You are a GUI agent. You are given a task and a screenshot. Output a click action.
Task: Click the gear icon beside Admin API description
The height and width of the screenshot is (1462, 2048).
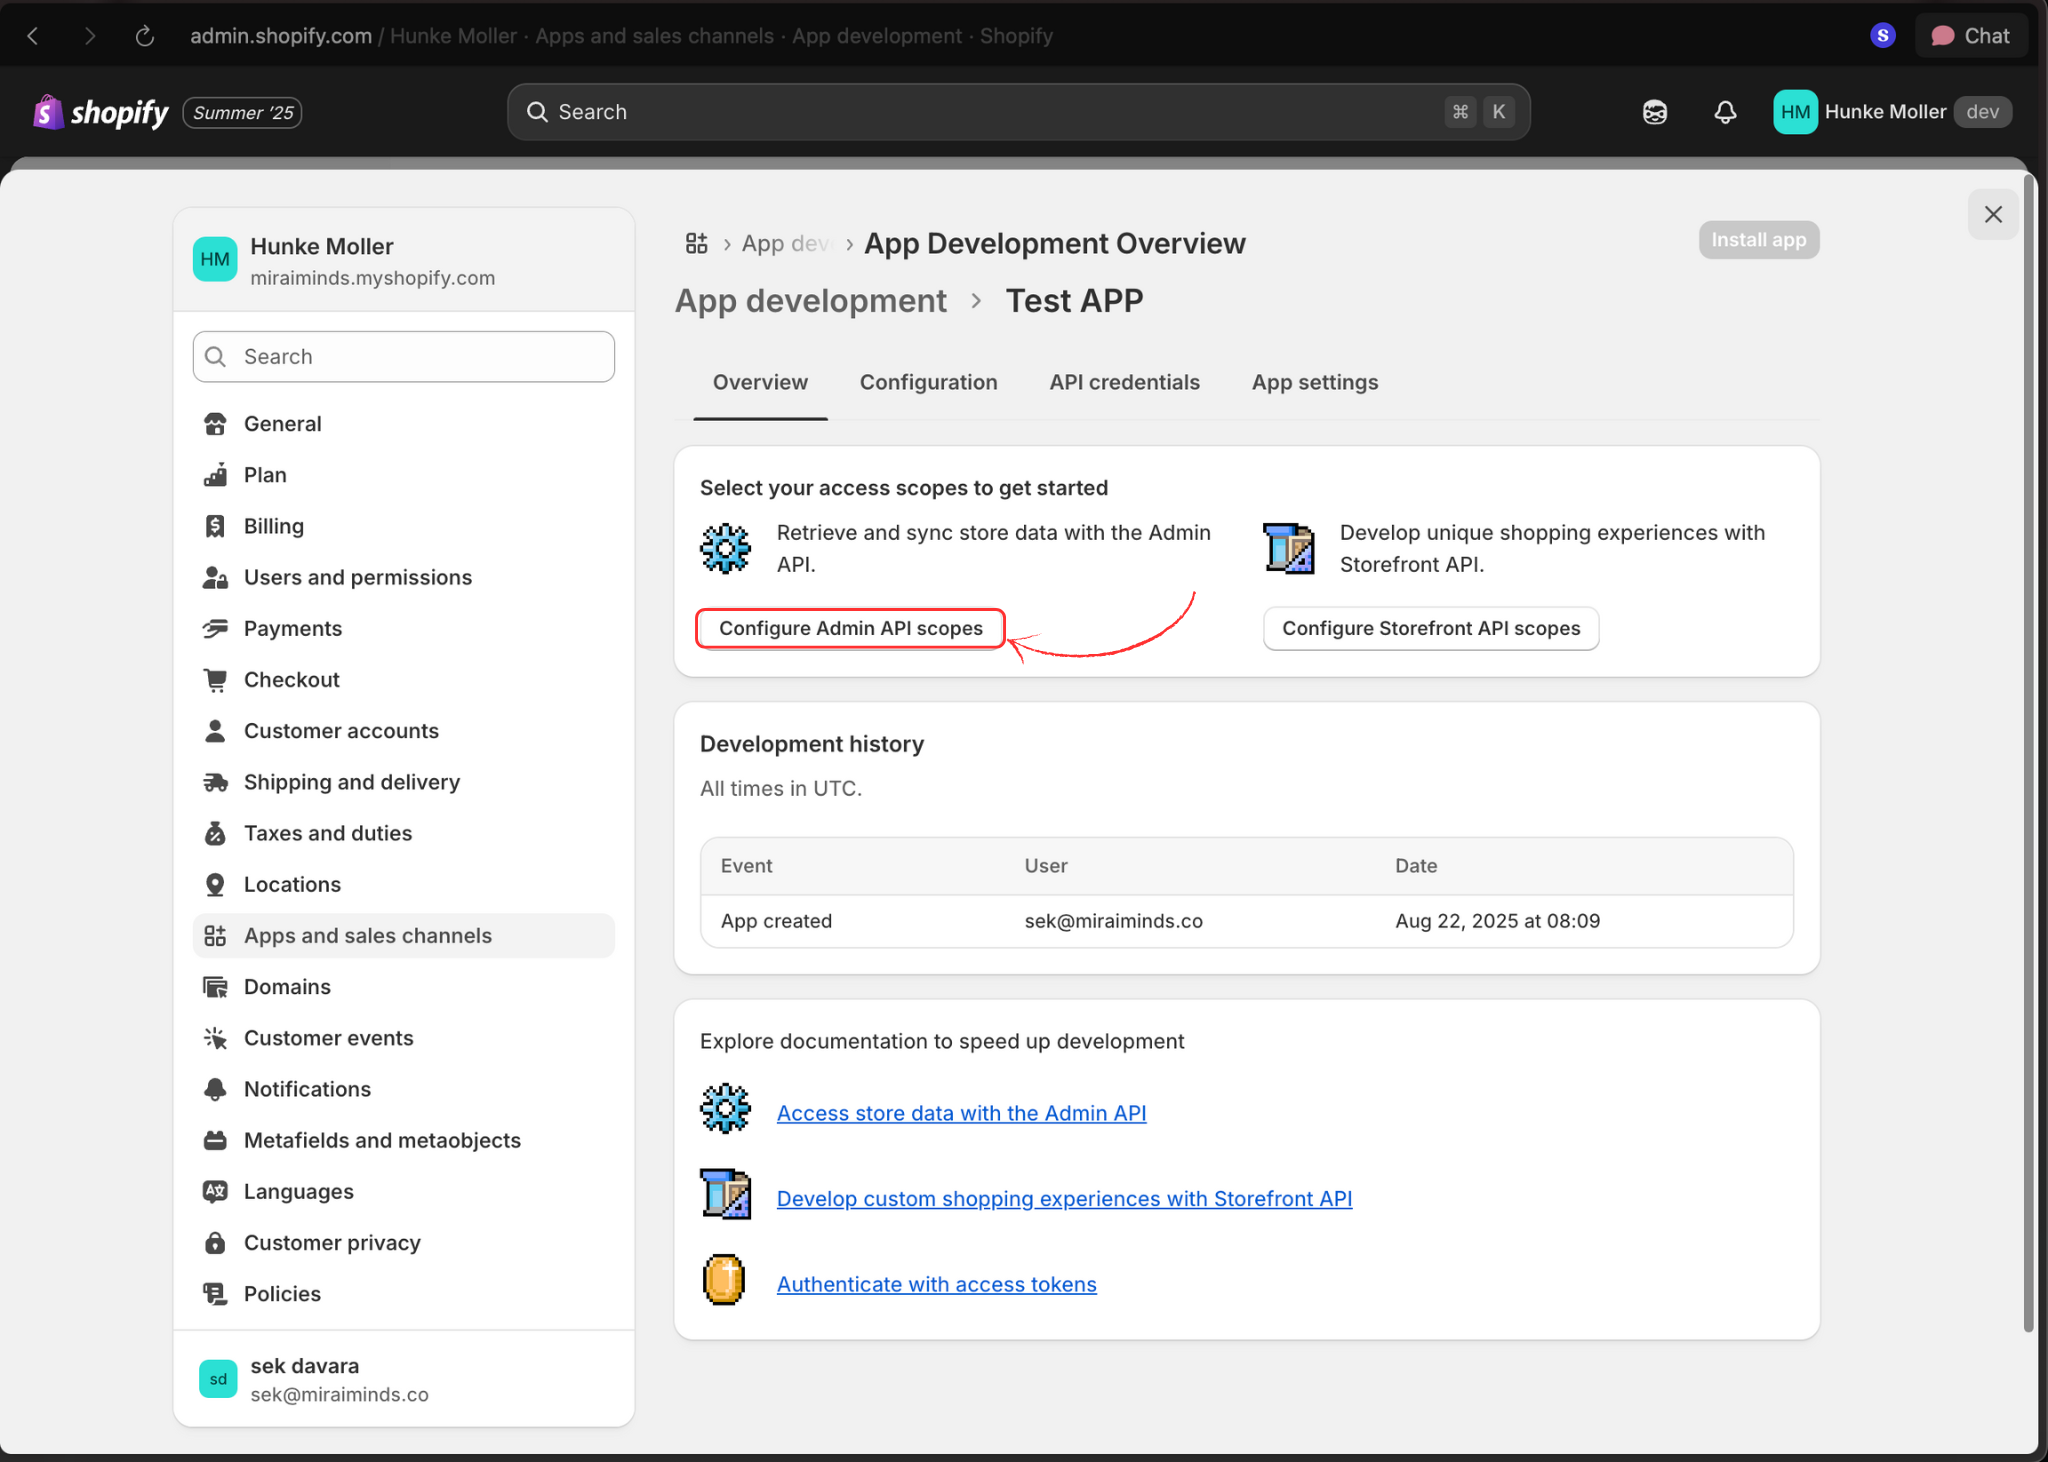coord(726,548)
